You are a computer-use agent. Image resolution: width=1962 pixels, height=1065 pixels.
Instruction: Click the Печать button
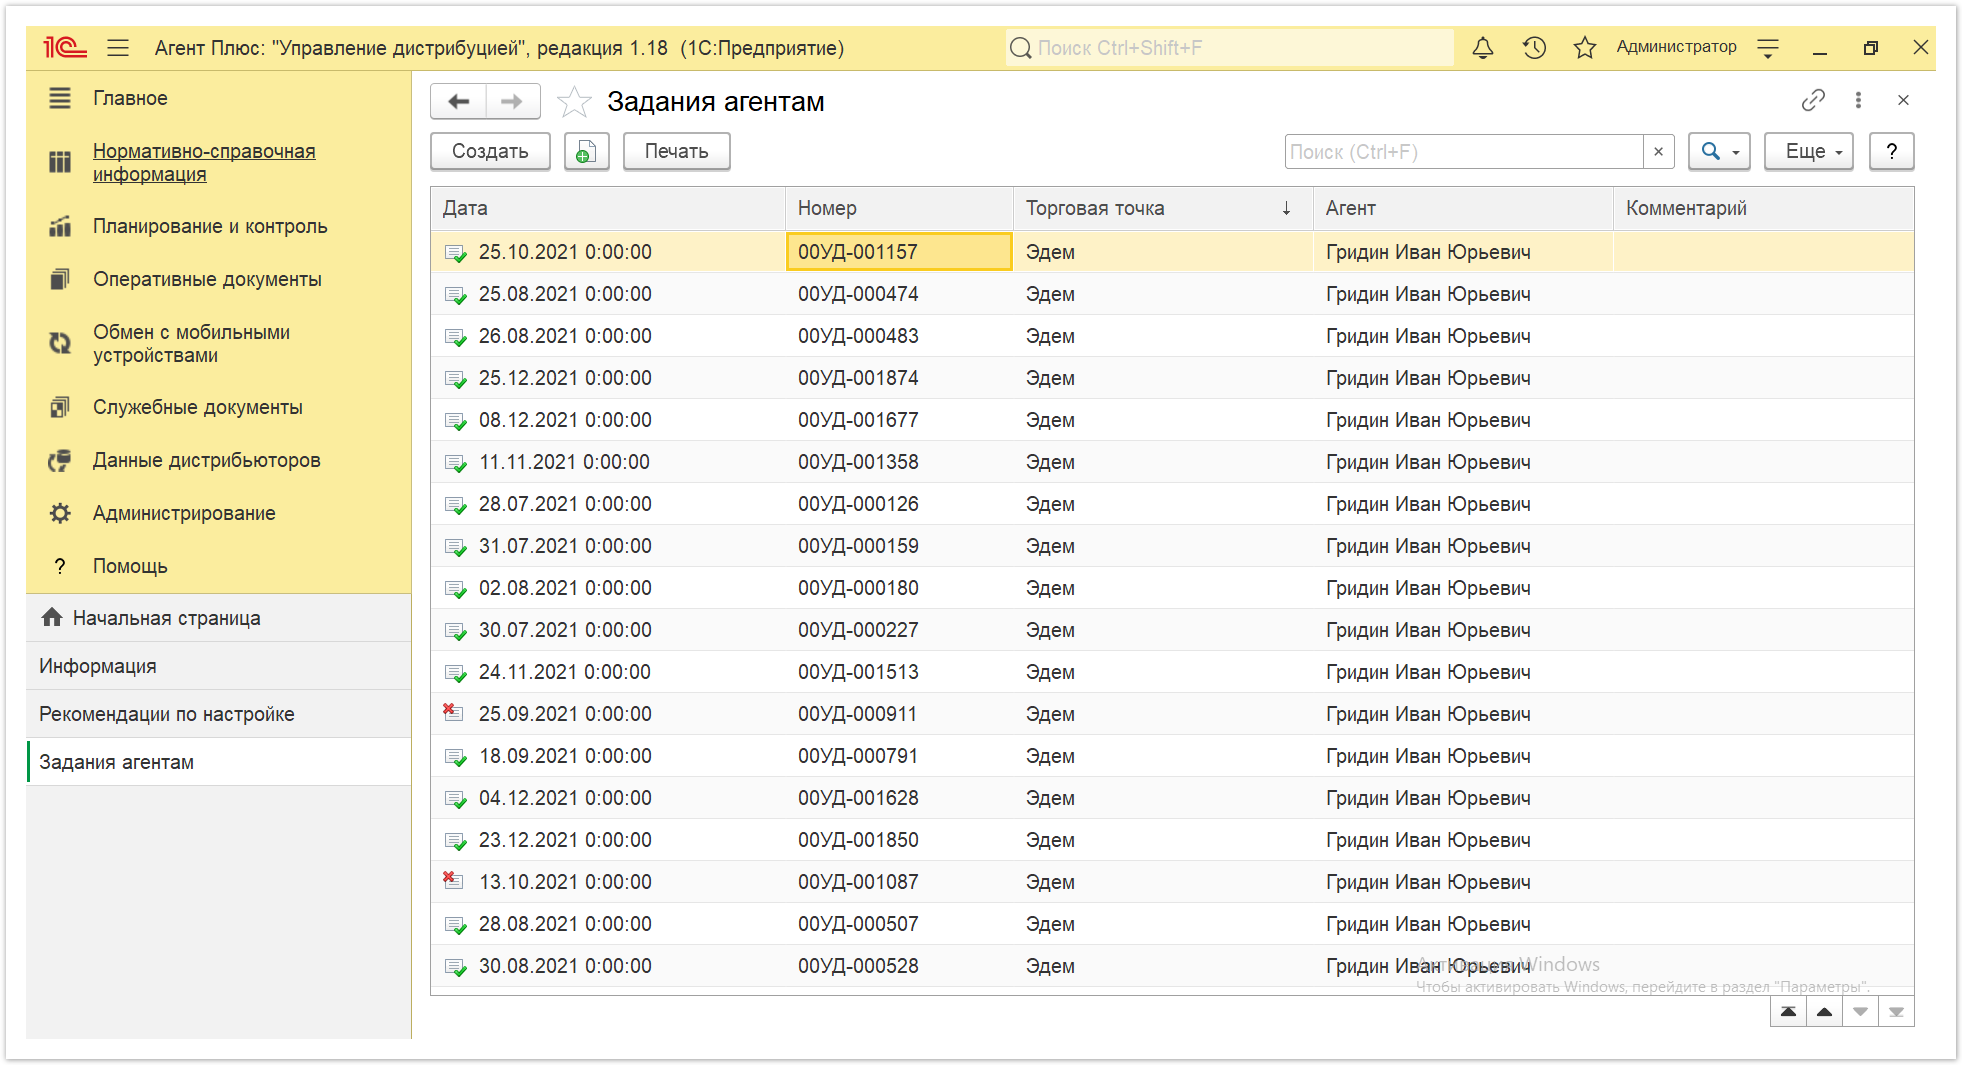coord(676,151)
